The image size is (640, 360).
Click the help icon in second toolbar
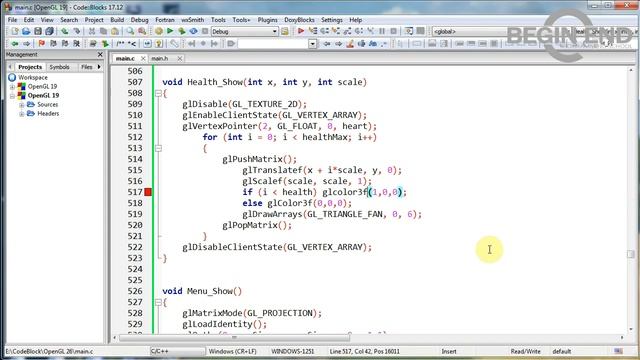[159, 44]
